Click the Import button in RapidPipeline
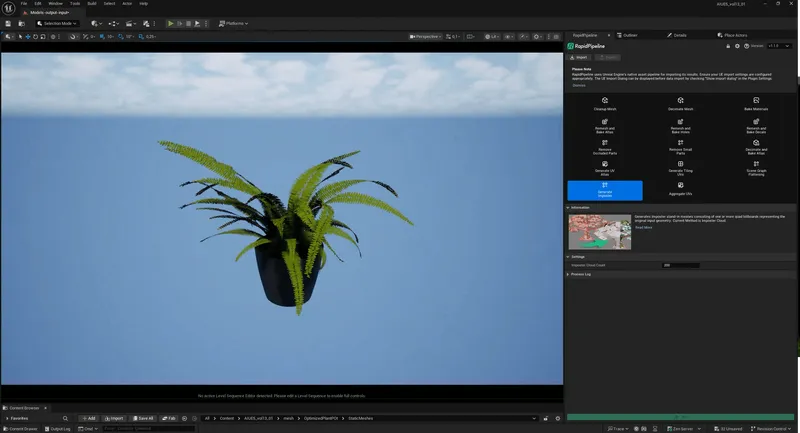This screenshot has width=800, height=433. pyautogui.click(x=581, y=57)
